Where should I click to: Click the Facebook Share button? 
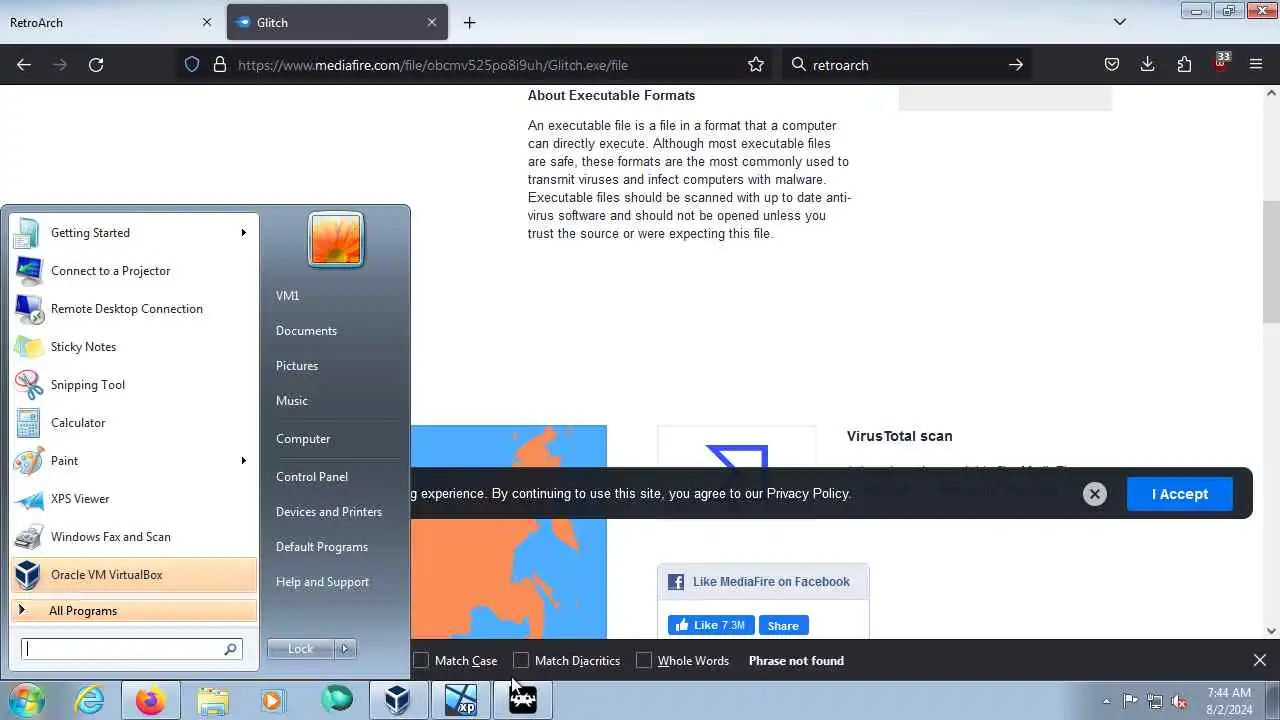(x=783, y=626)
